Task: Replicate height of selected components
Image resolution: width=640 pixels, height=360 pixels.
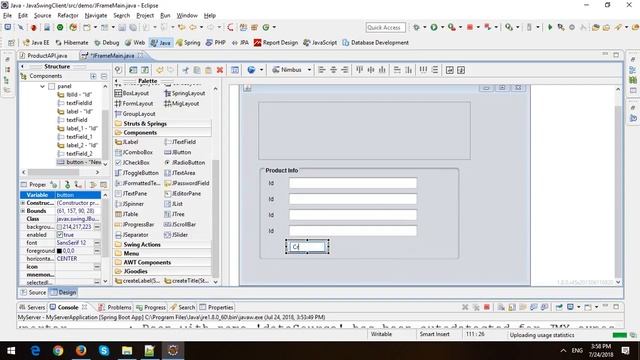Action: [x=408, y=70]
